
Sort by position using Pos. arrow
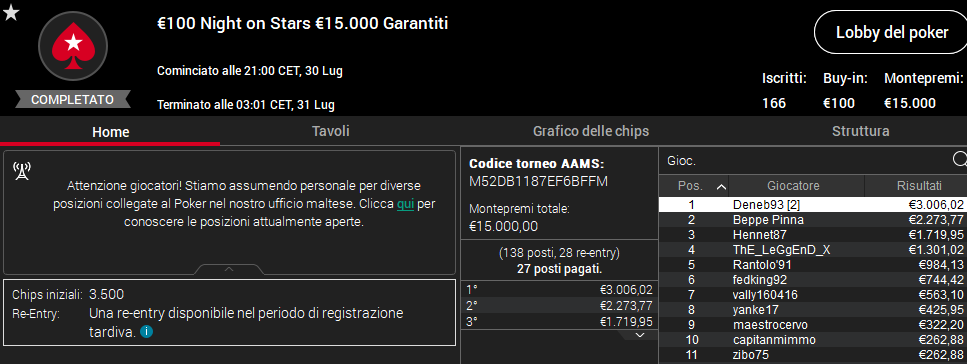(x=720, y=186)
